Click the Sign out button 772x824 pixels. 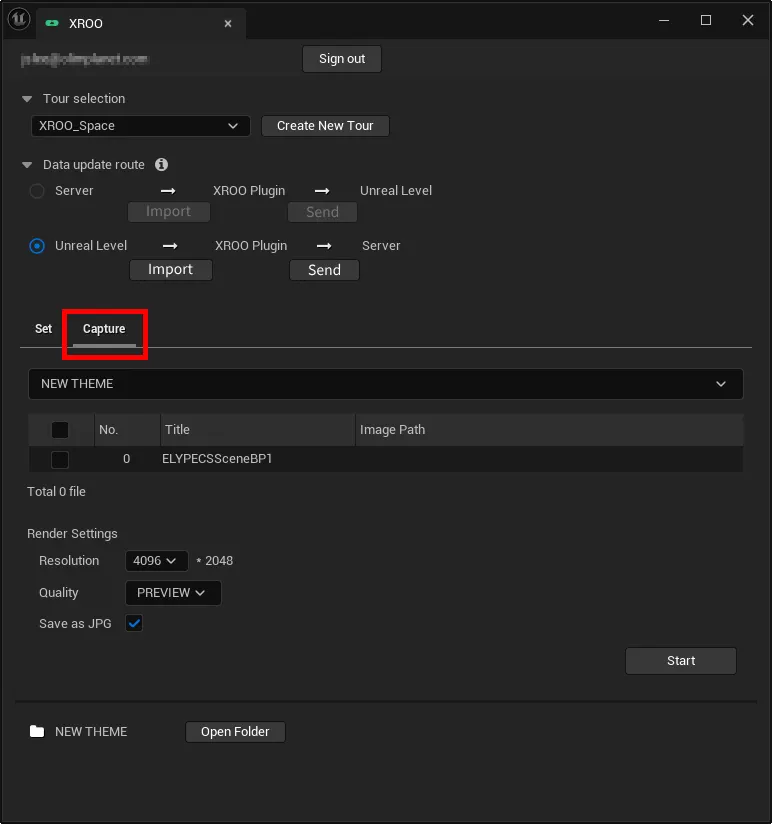pos(342,59)
